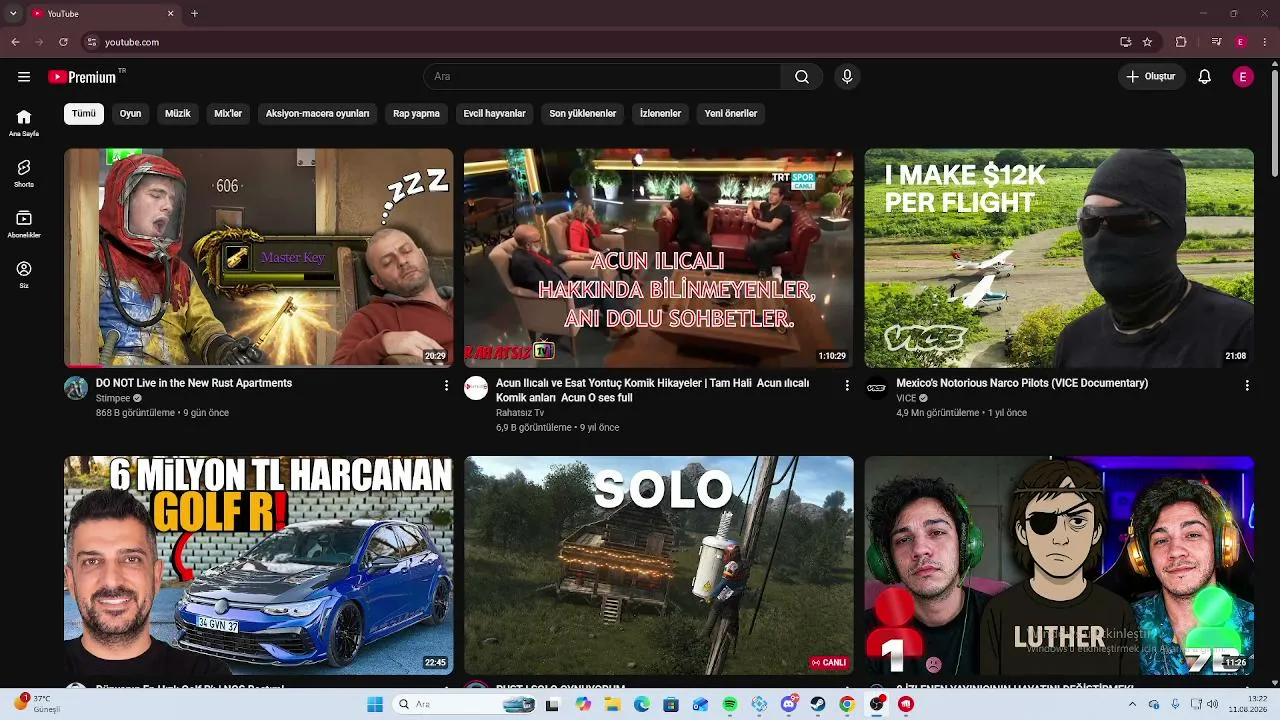The image size is (1280, 720).
Task: Play the GOLF R blue car thumbnail
Action: point(259,566)
